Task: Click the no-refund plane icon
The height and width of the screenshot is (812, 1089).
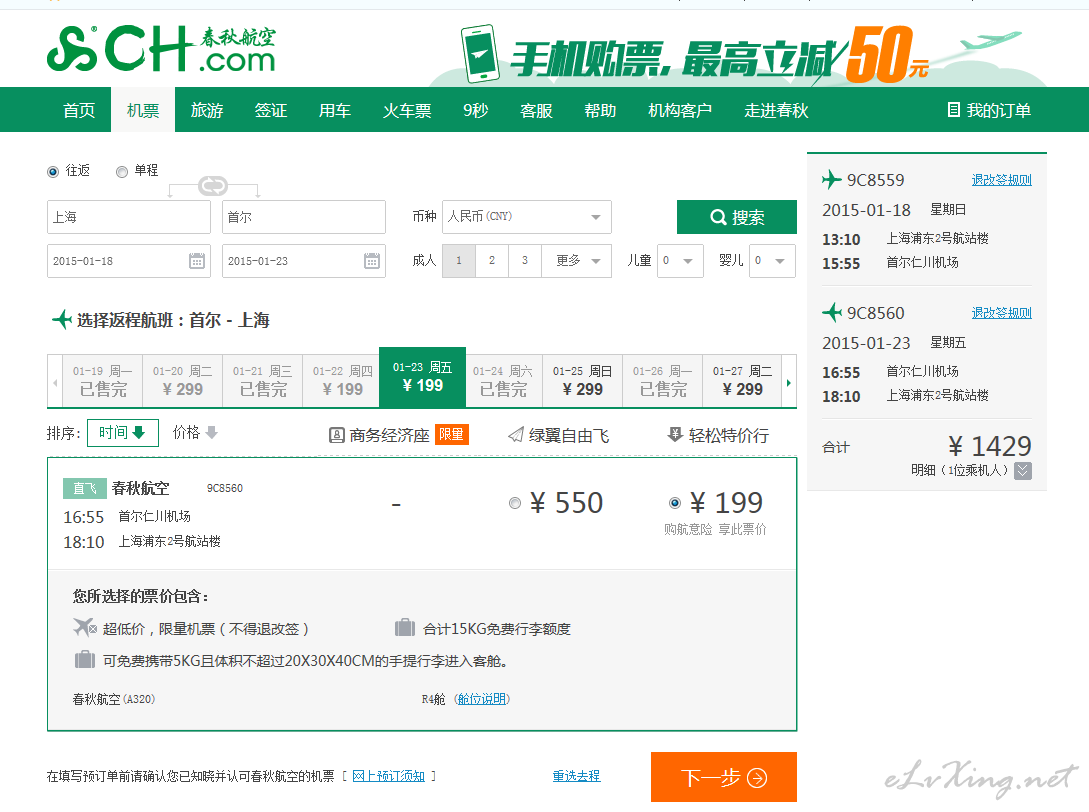Action: (x=85, y=627)
